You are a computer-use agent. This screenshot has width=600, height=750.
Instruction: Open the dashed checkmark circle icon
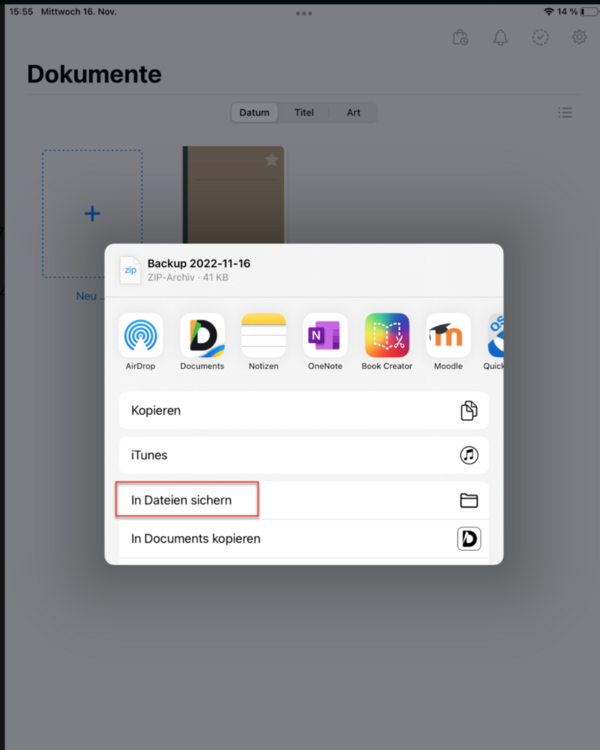540,37
